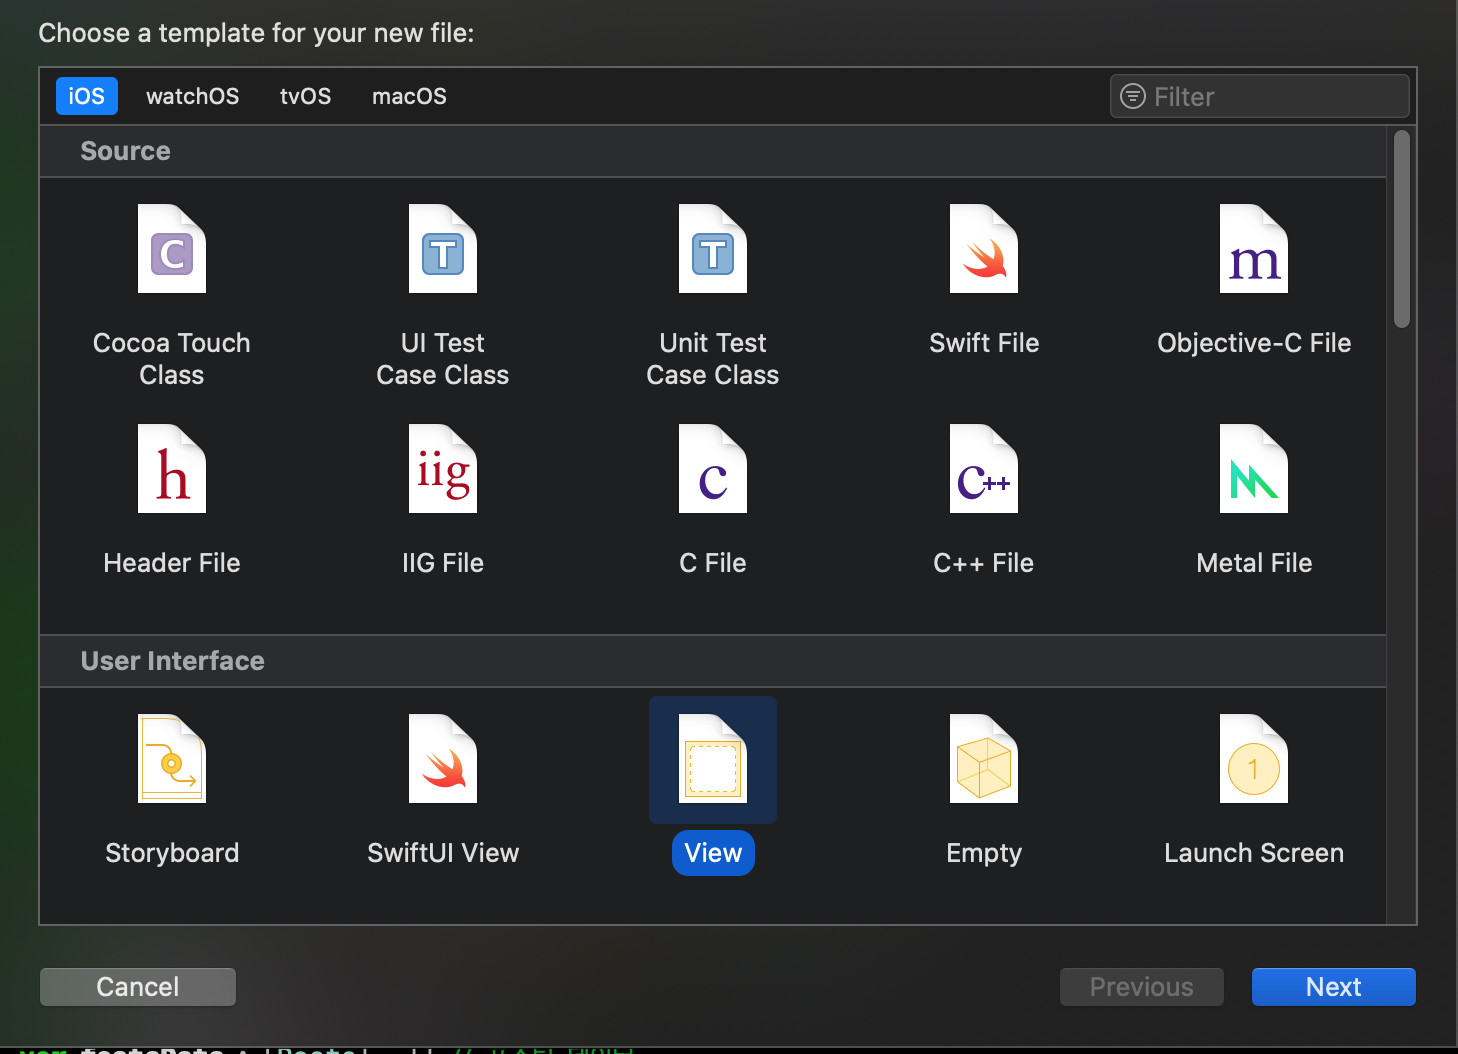1458x1054 pixels.
Task: Select the Swift File template icon
Action: pos(984,249)
